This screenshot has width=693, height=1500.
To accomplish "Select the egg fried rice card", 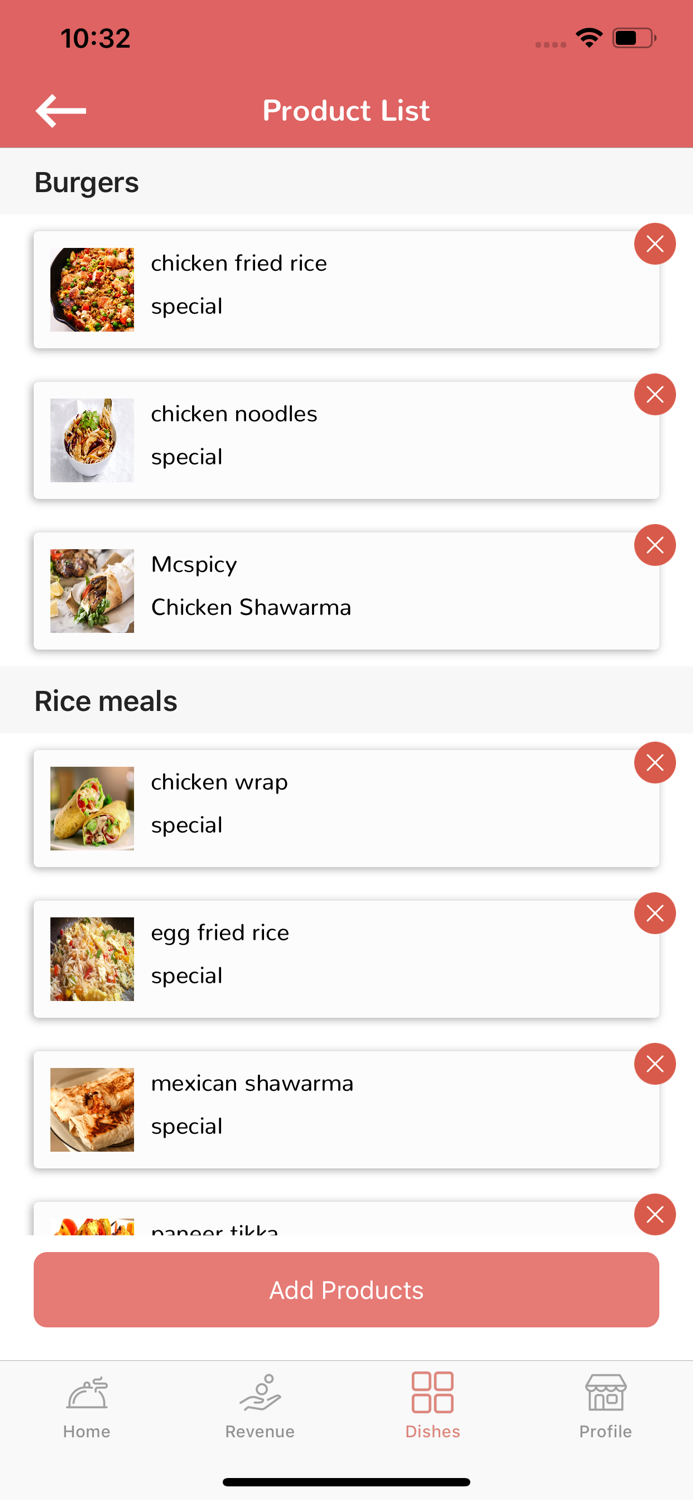I will pyautogui.click(x=346, y=959).
